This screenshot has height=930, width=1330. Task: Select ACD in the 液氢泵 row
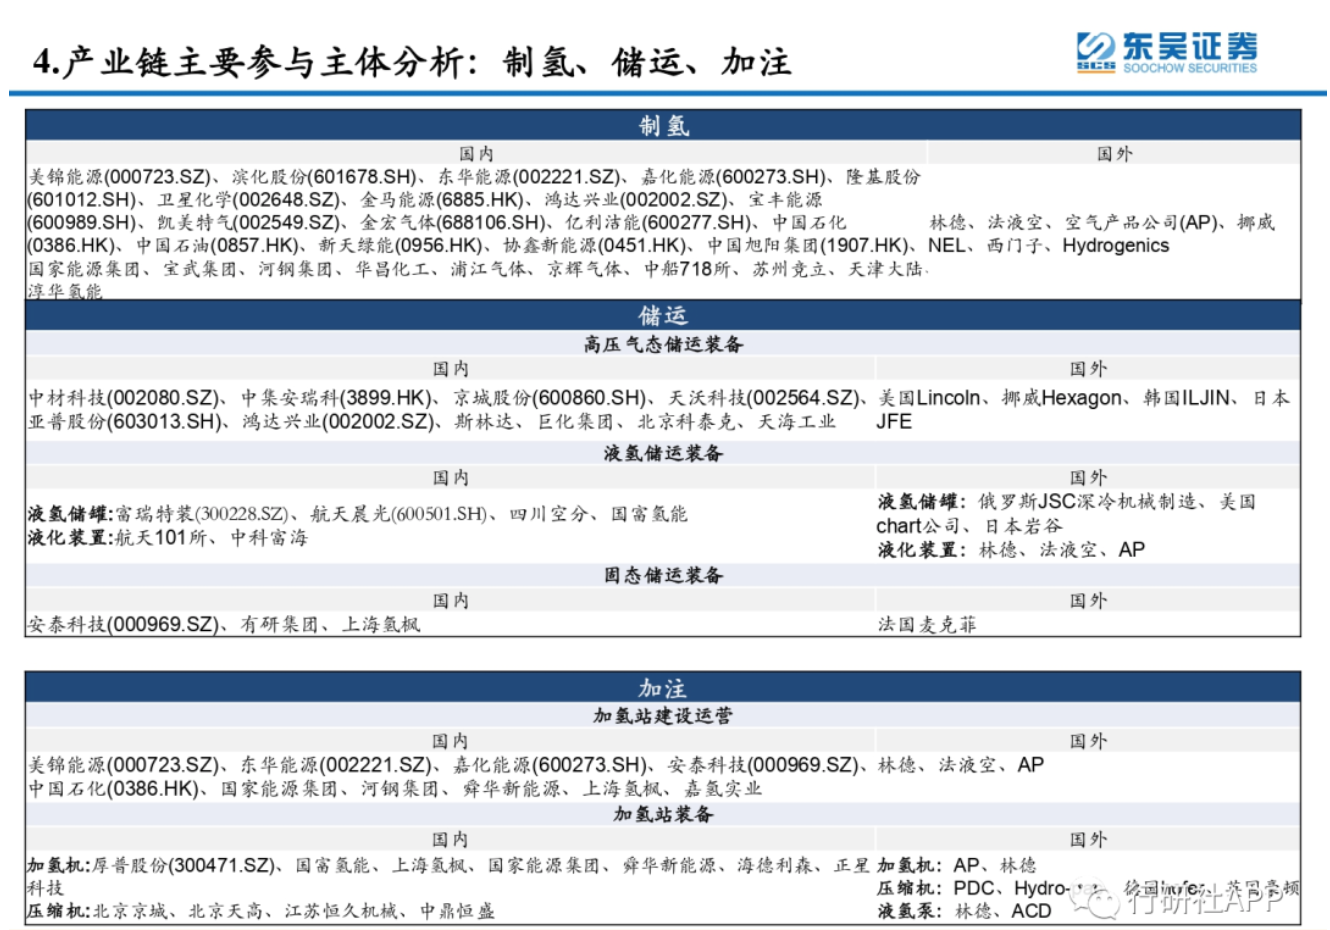tap(1031, 911)
